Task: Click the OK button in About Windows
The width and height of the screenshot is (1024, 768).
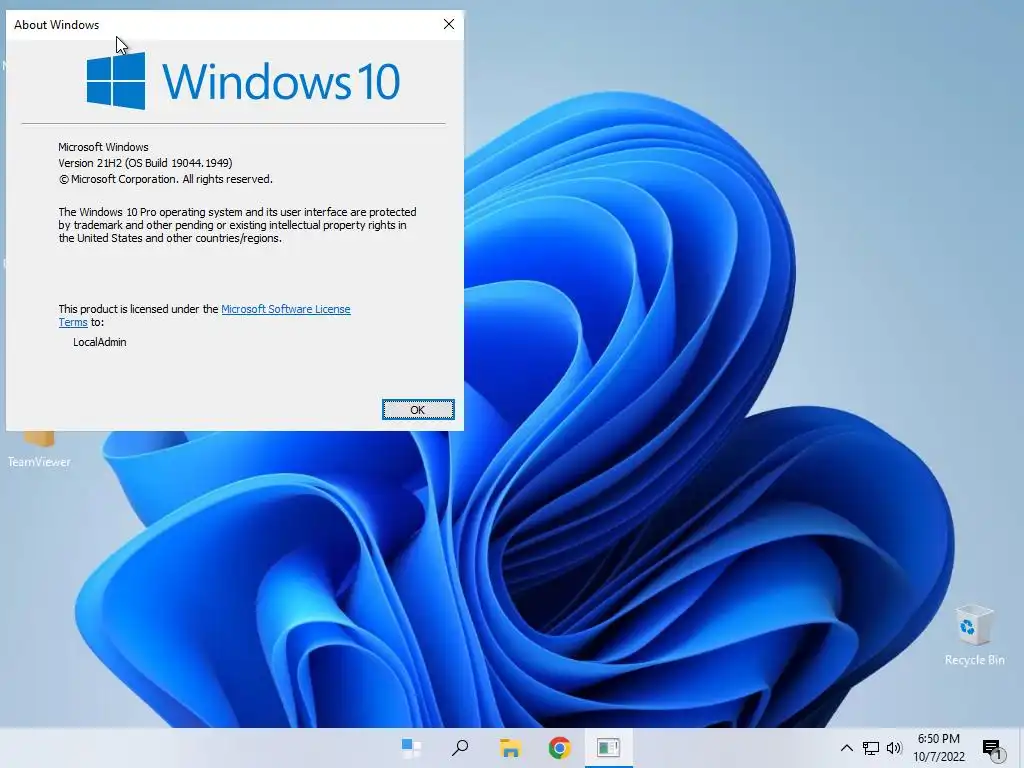Action: 418,409
